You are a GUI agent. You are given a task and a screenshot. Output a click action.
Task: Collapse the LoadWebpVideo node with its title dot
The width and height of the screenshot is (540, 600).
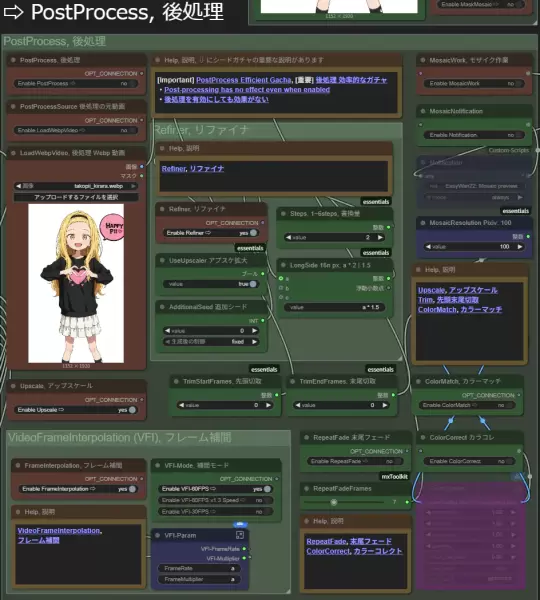(13, 153)
